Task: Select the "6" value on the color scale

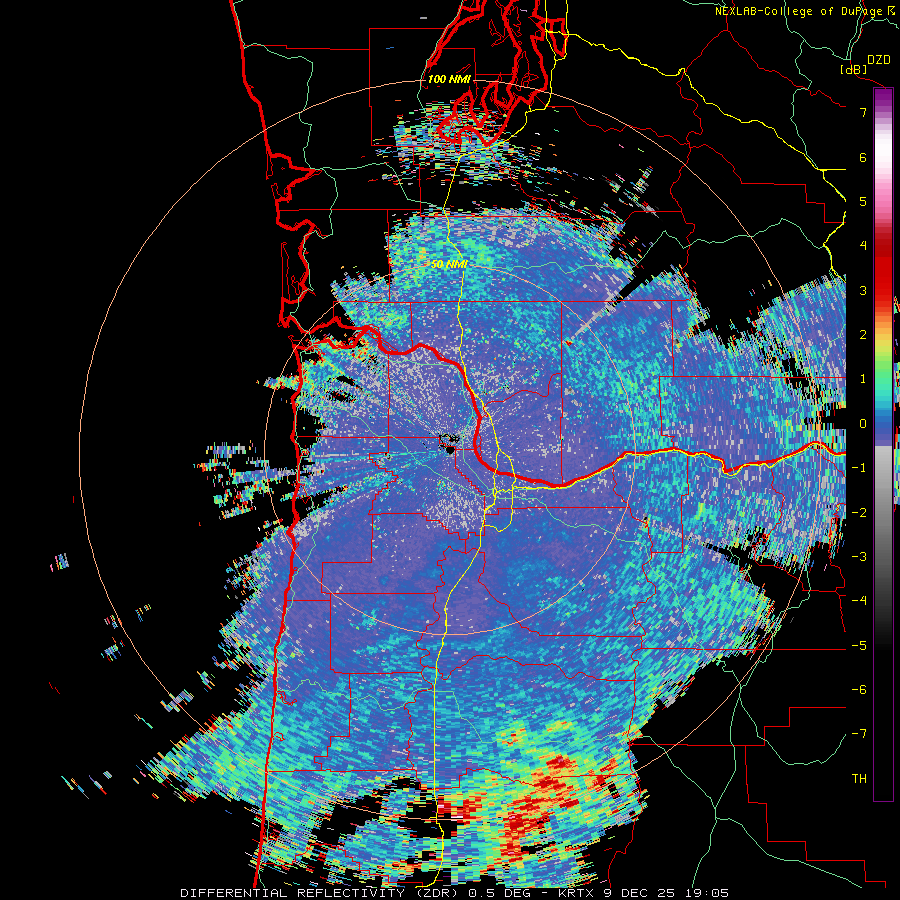Action: click(x=863, y=157)
